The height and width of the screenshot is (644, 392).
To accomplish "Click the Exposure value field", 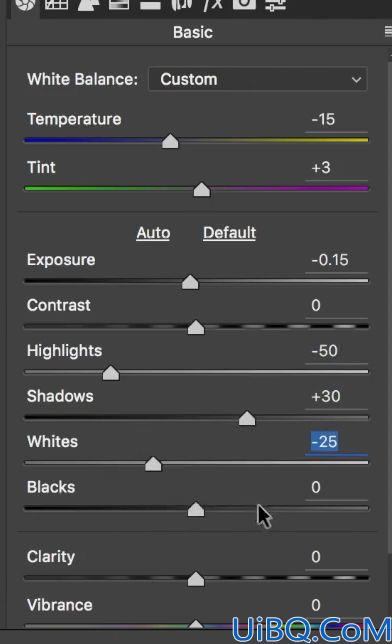I will pos(337,260).
